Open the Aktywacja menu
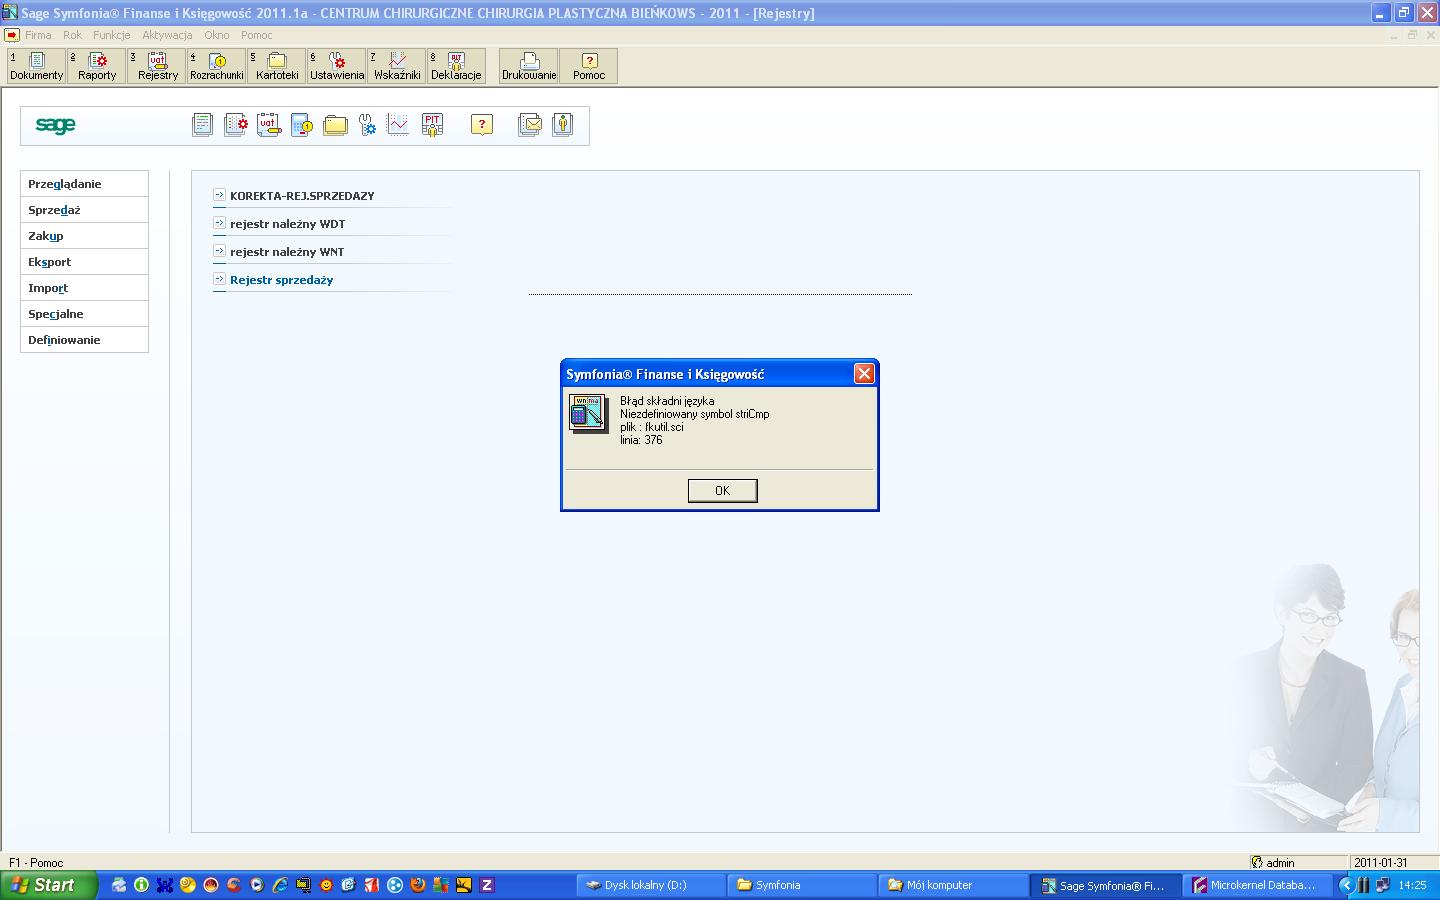The height and width of the screenshot is (900, 1440). coord(167,35)
